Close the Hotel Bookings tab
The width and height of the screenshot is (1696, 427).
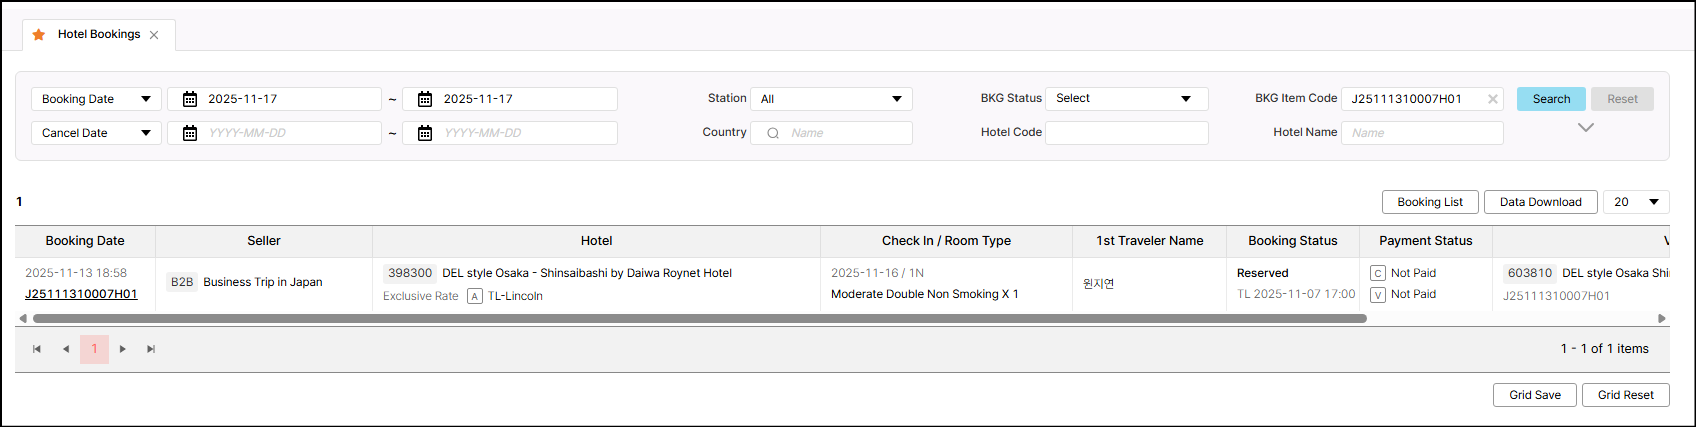pyautogui.click(x=154, y=35)
